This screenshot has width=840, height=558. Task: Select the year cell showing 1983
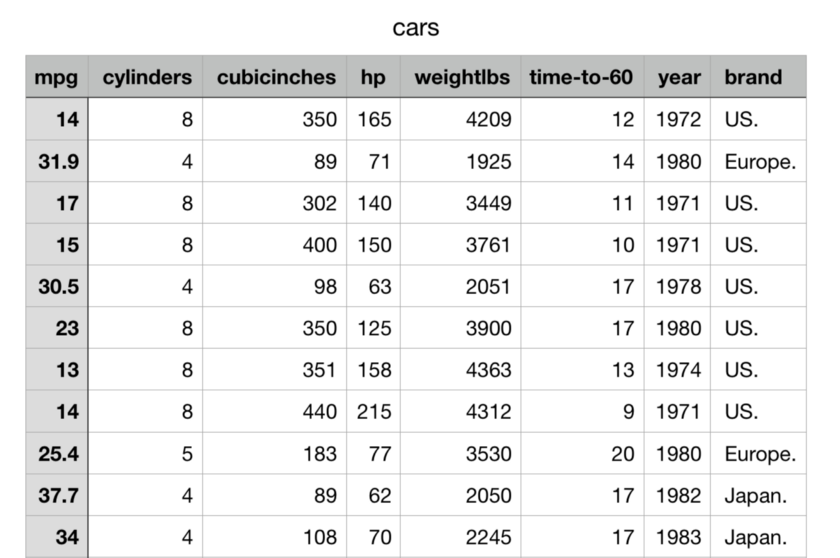click(x=679, y=537)
